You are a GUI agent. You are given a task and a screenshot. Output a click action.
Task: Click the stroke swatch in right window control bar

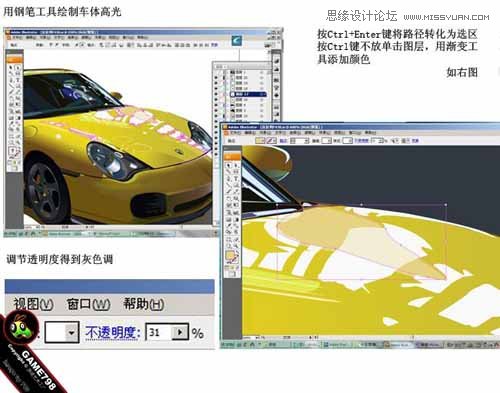(x=272, y=141)
